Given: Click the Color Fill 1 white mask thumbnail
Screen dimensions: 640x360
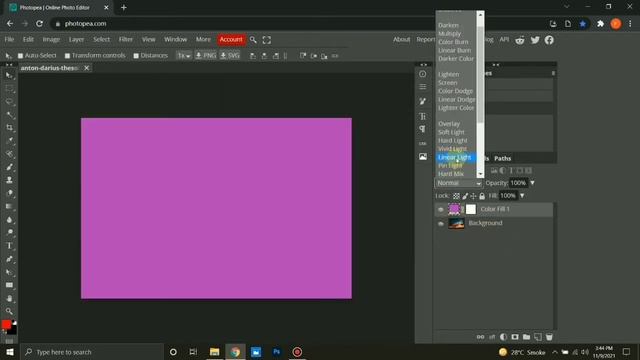Looking at the screenshot, I should (x=471, y=209).
